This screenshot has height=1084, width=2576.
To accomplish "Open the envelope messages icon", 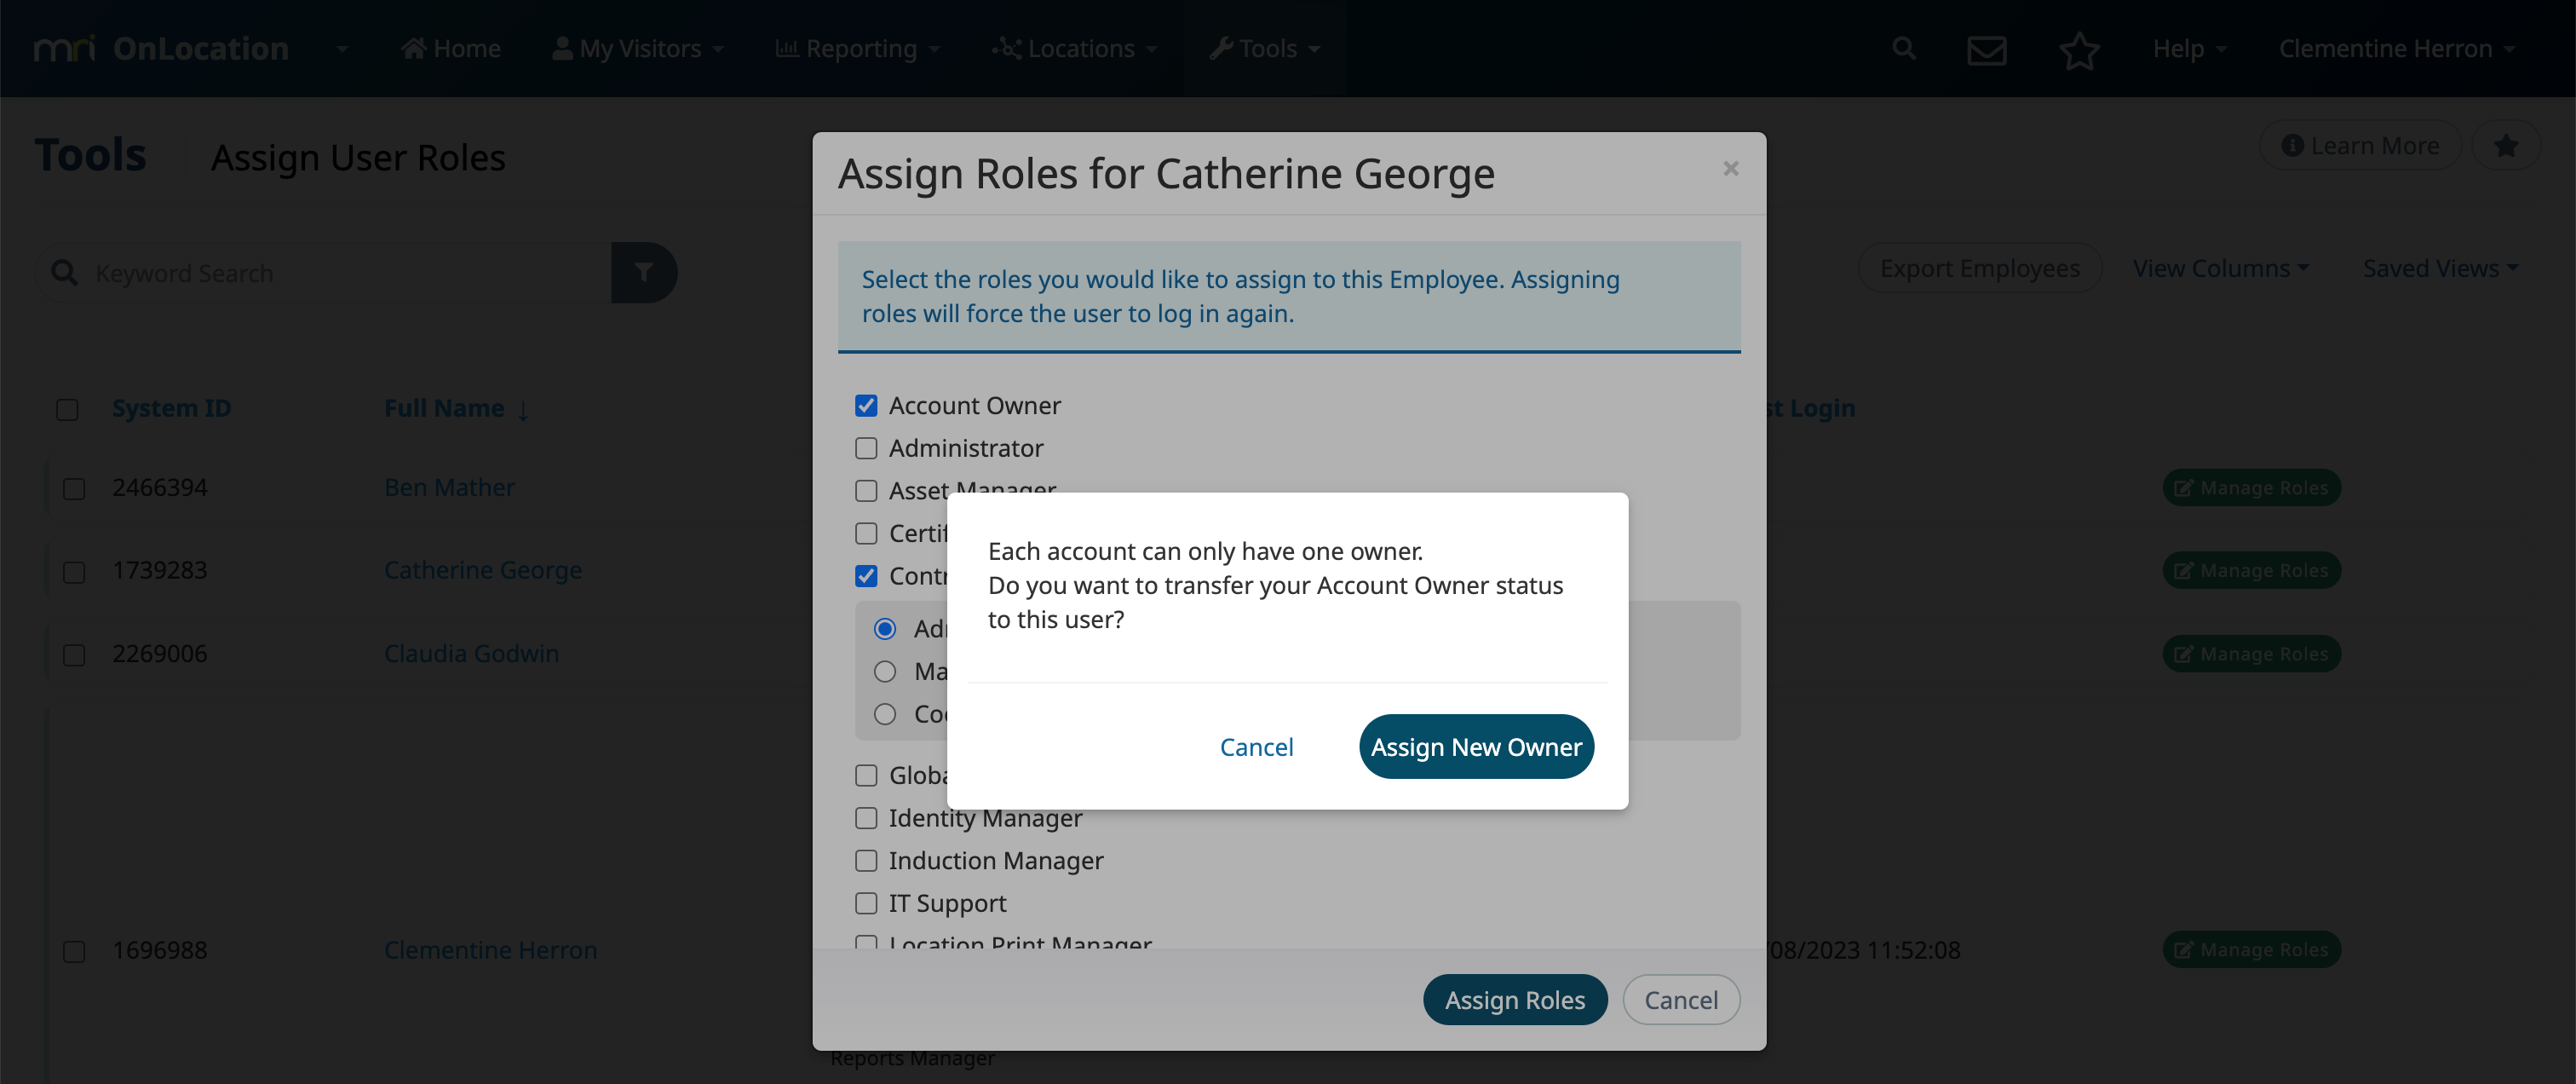I will point(1986,49).
